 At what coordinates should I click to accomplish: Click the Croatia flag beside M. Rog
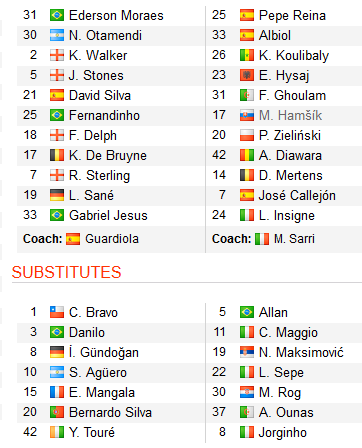(x=247, y=392)
